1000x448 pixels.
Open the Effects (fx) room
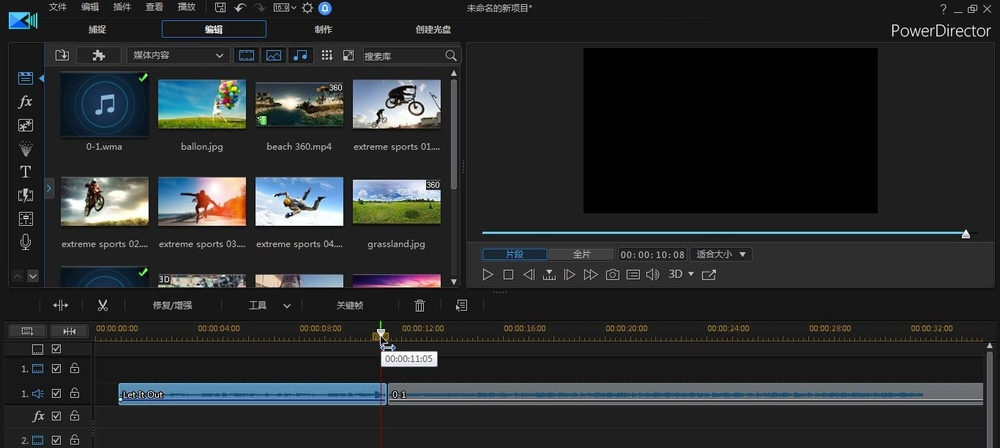(x=26, y=102)
